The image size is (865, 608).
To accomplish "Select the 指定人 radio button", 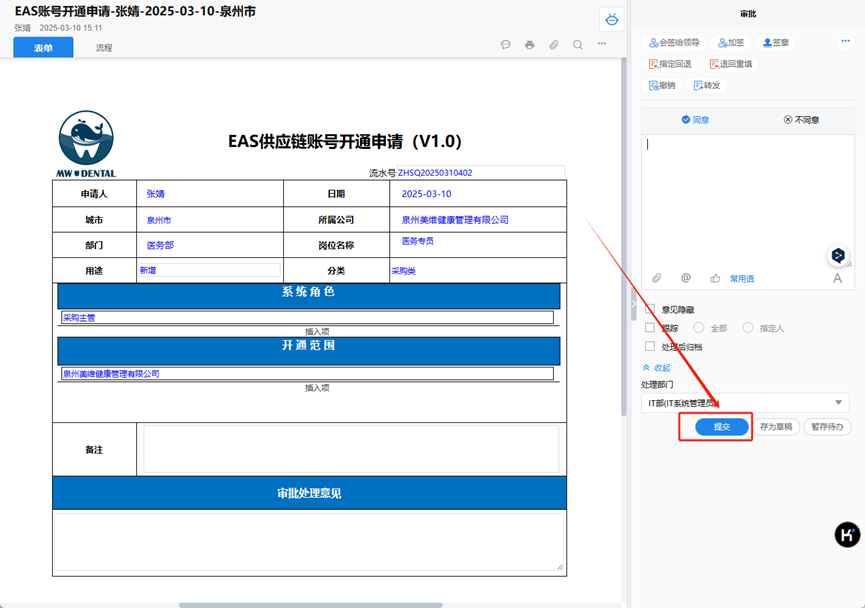I will (x=748, y=328).
